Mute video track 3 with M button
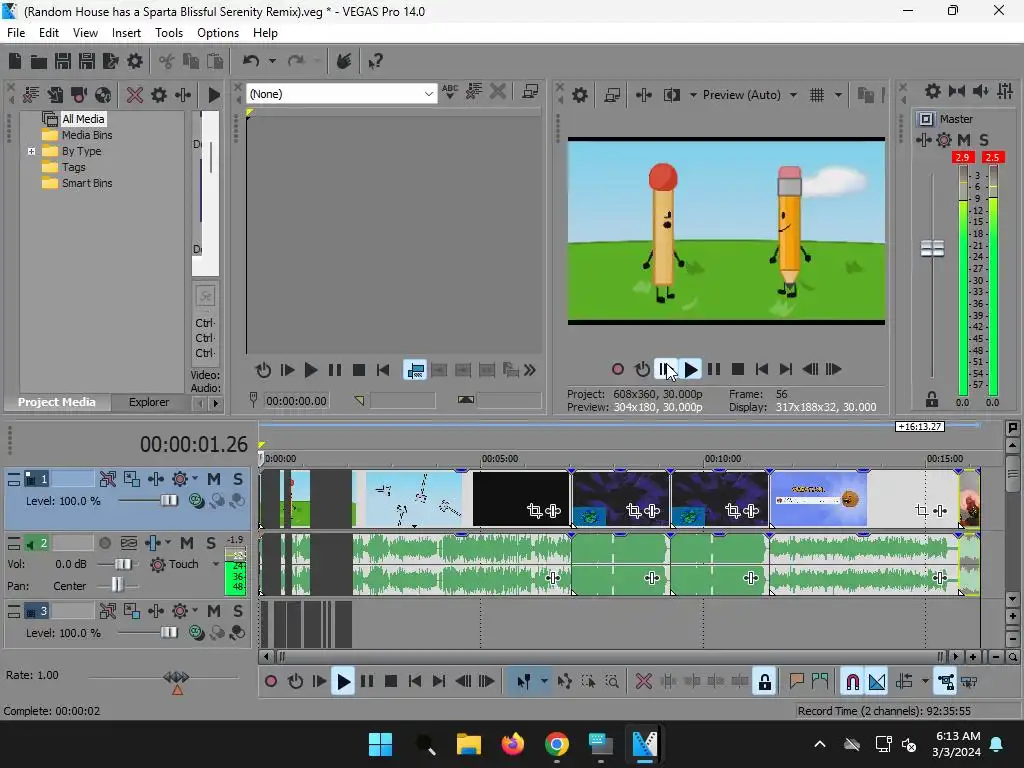Image resolution: width=1024 pixels, height=768 pixels. point(214,611)
